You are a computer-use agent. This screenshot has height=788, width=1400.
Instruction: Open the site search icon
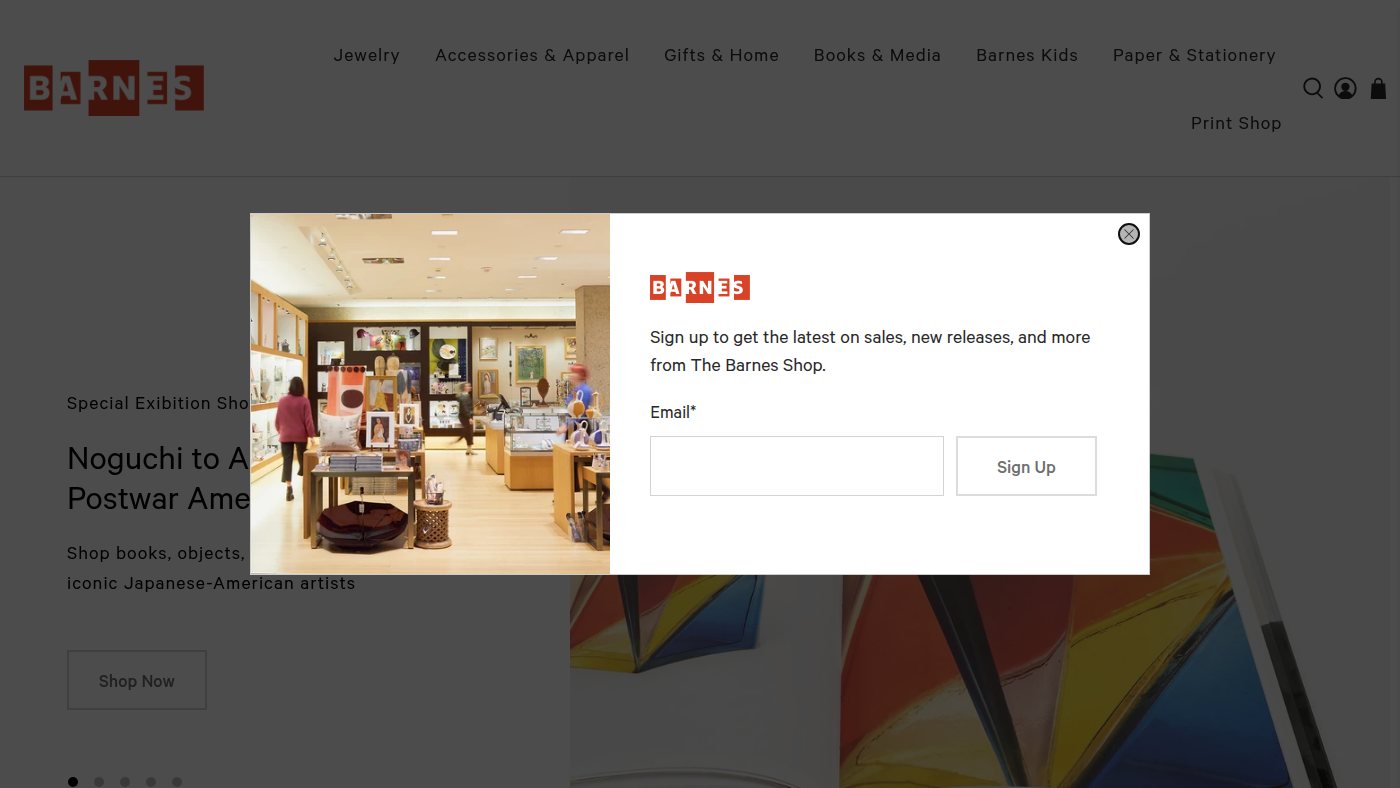[1313, 88]
